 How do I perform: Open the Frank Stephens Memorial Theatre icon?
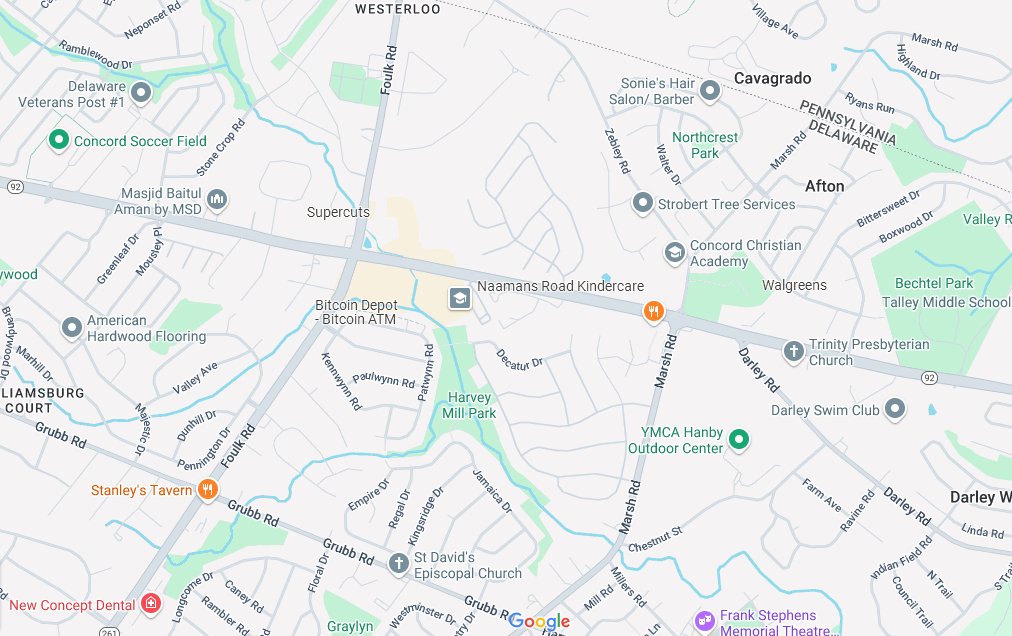[x=705, y=621]
